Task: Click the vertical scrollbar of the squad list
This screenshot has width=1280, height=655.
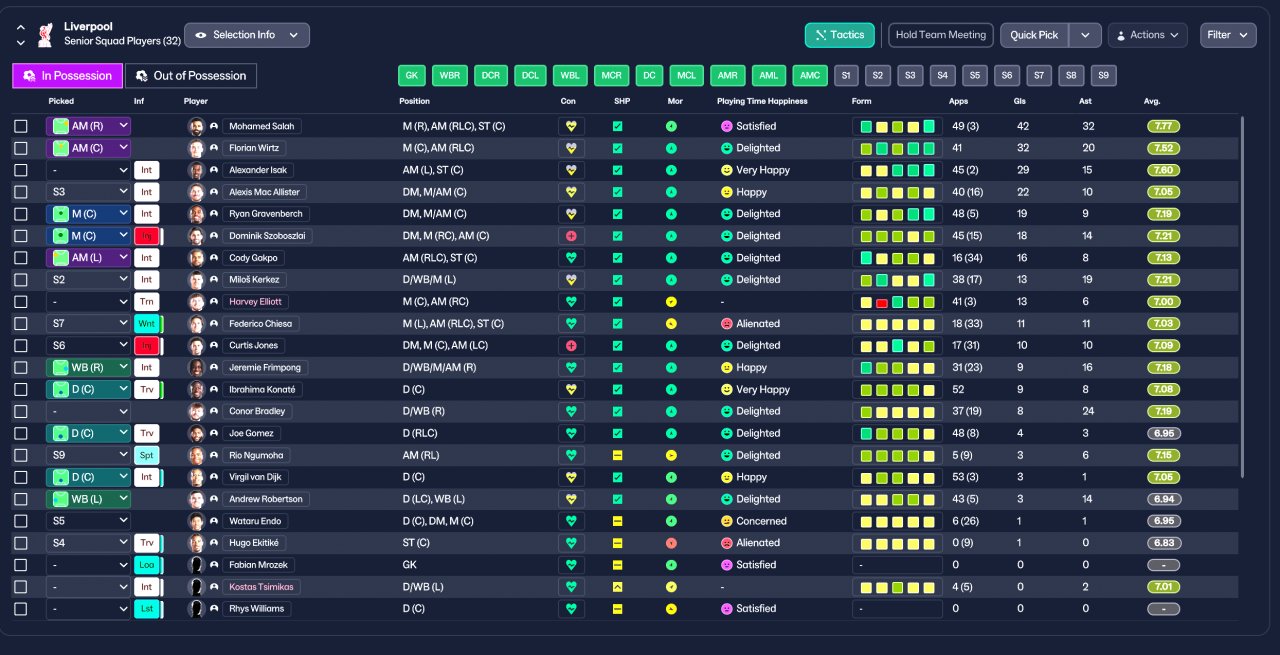Action: click(1242, 297)
